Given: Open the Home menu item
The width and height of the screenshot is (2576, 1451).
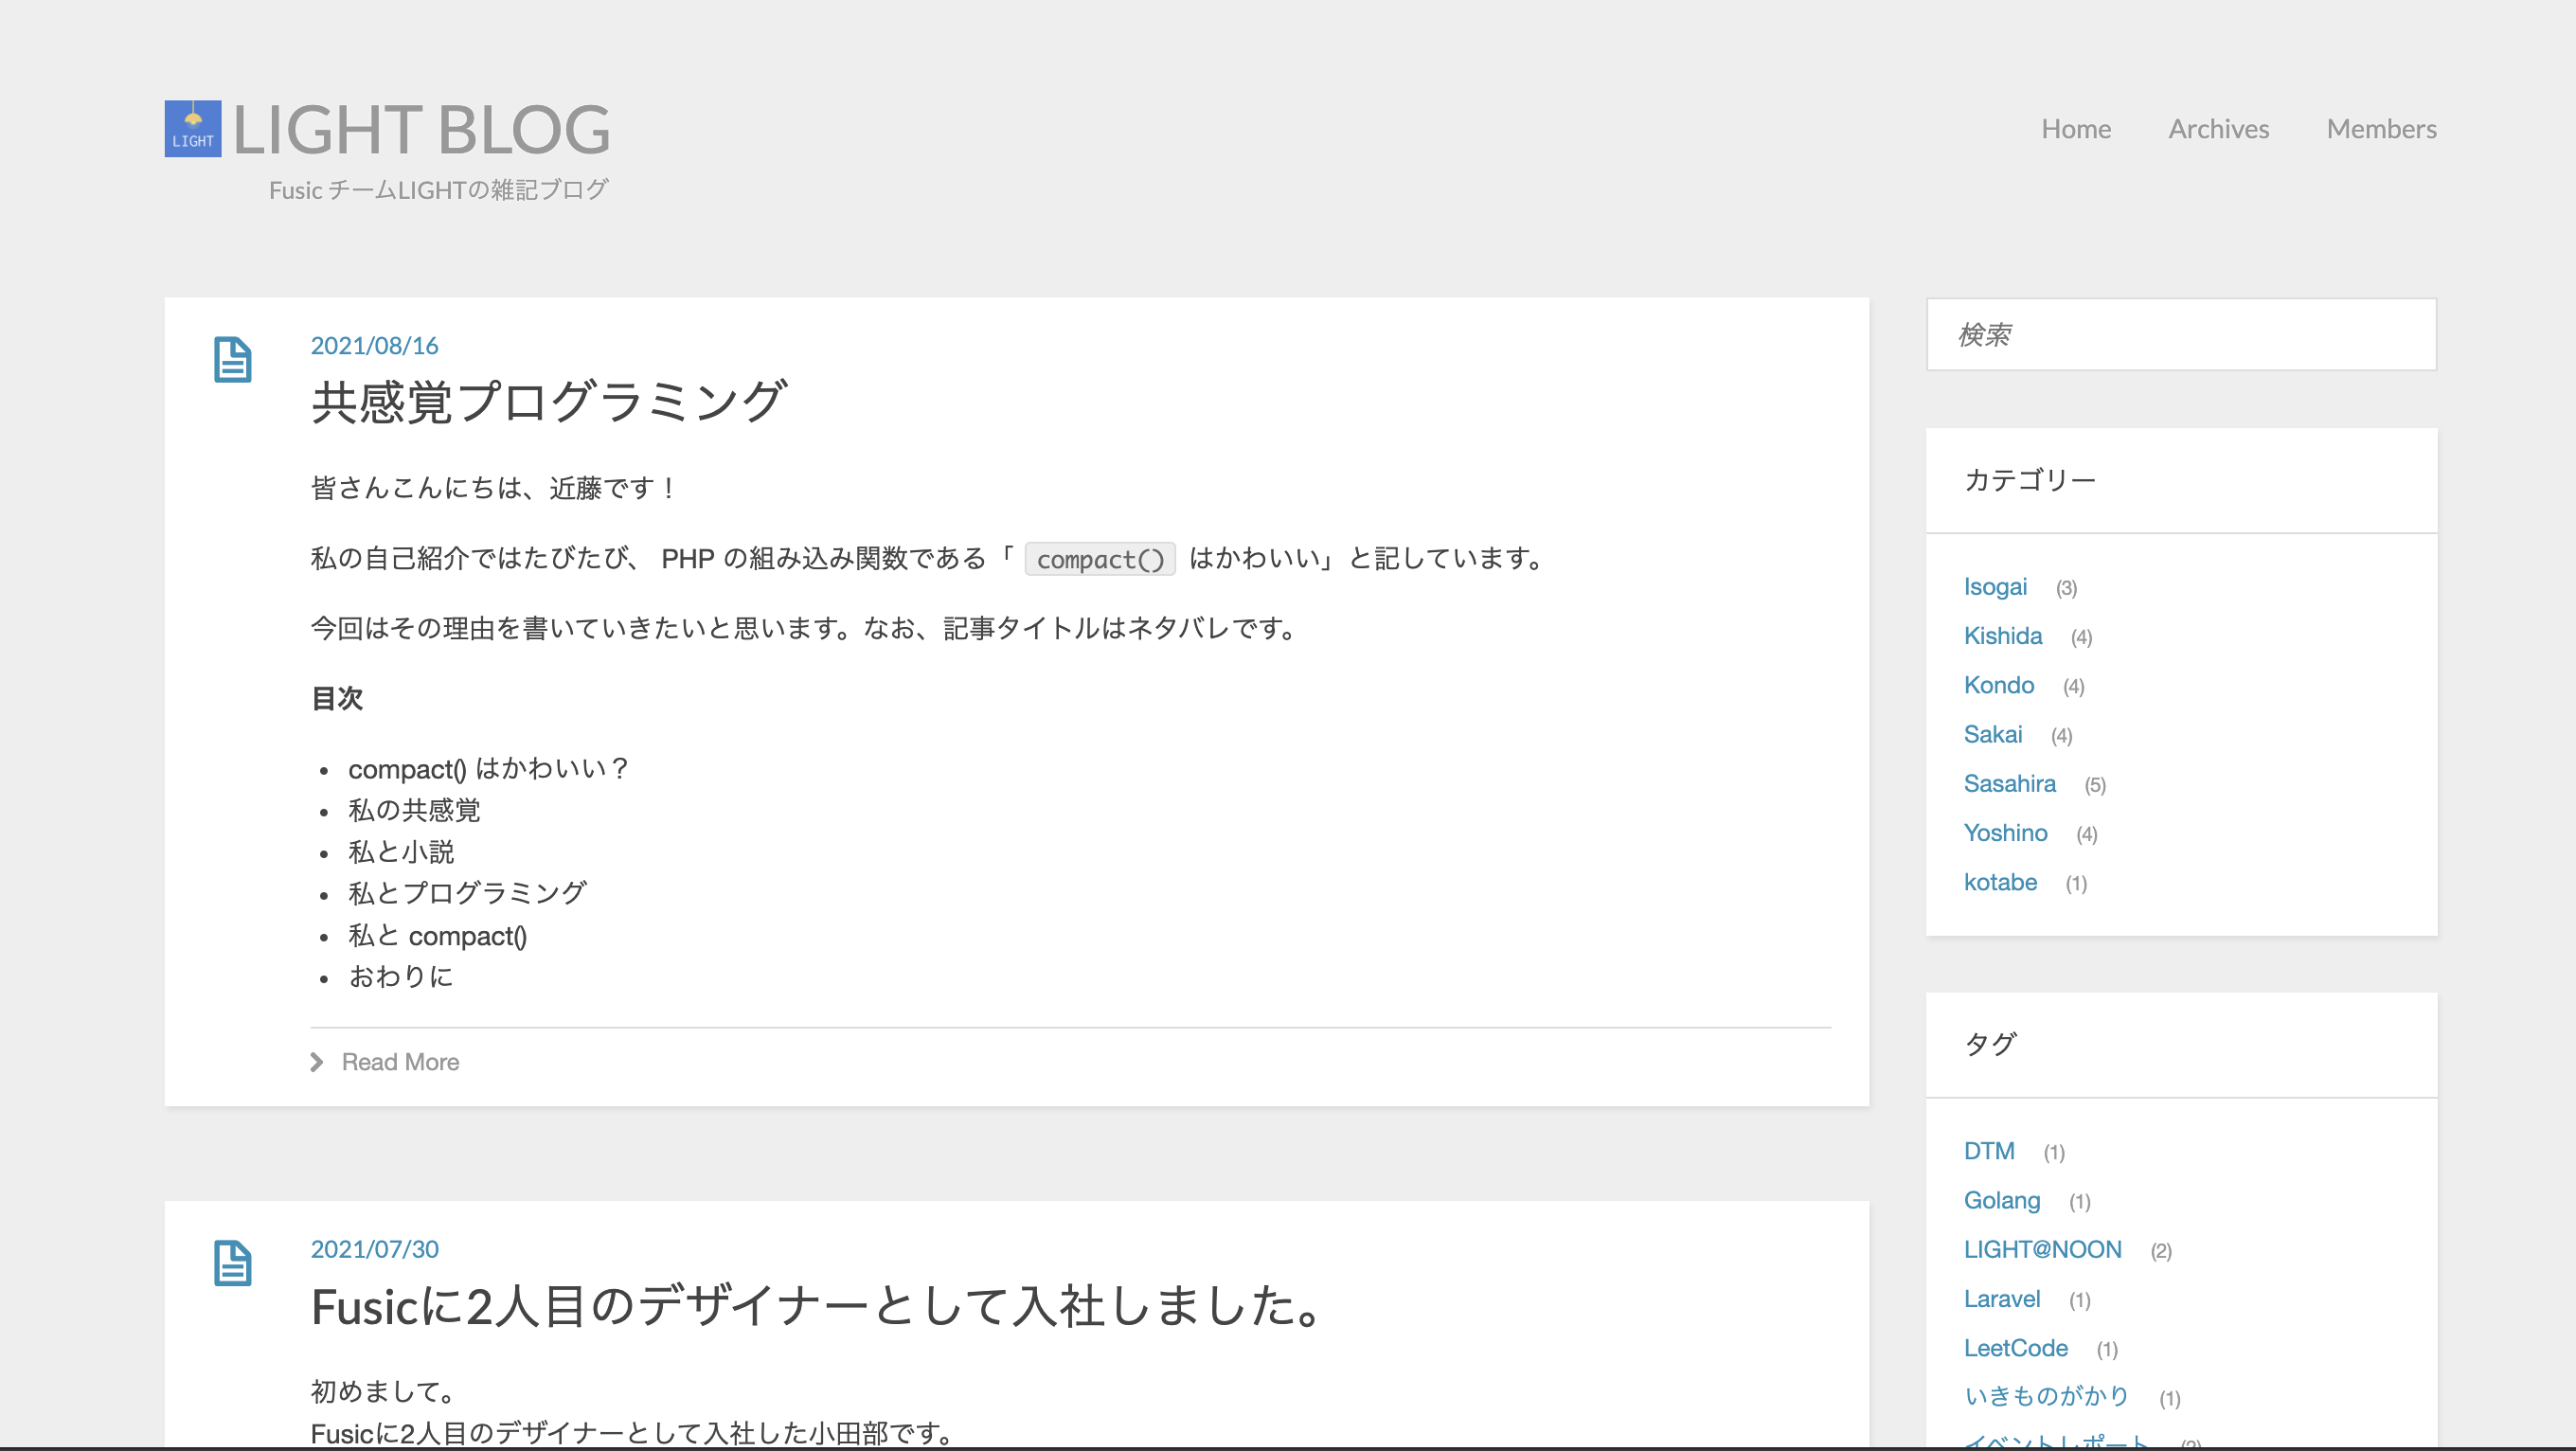Looking at the screenshot, I should (2075, 129).
